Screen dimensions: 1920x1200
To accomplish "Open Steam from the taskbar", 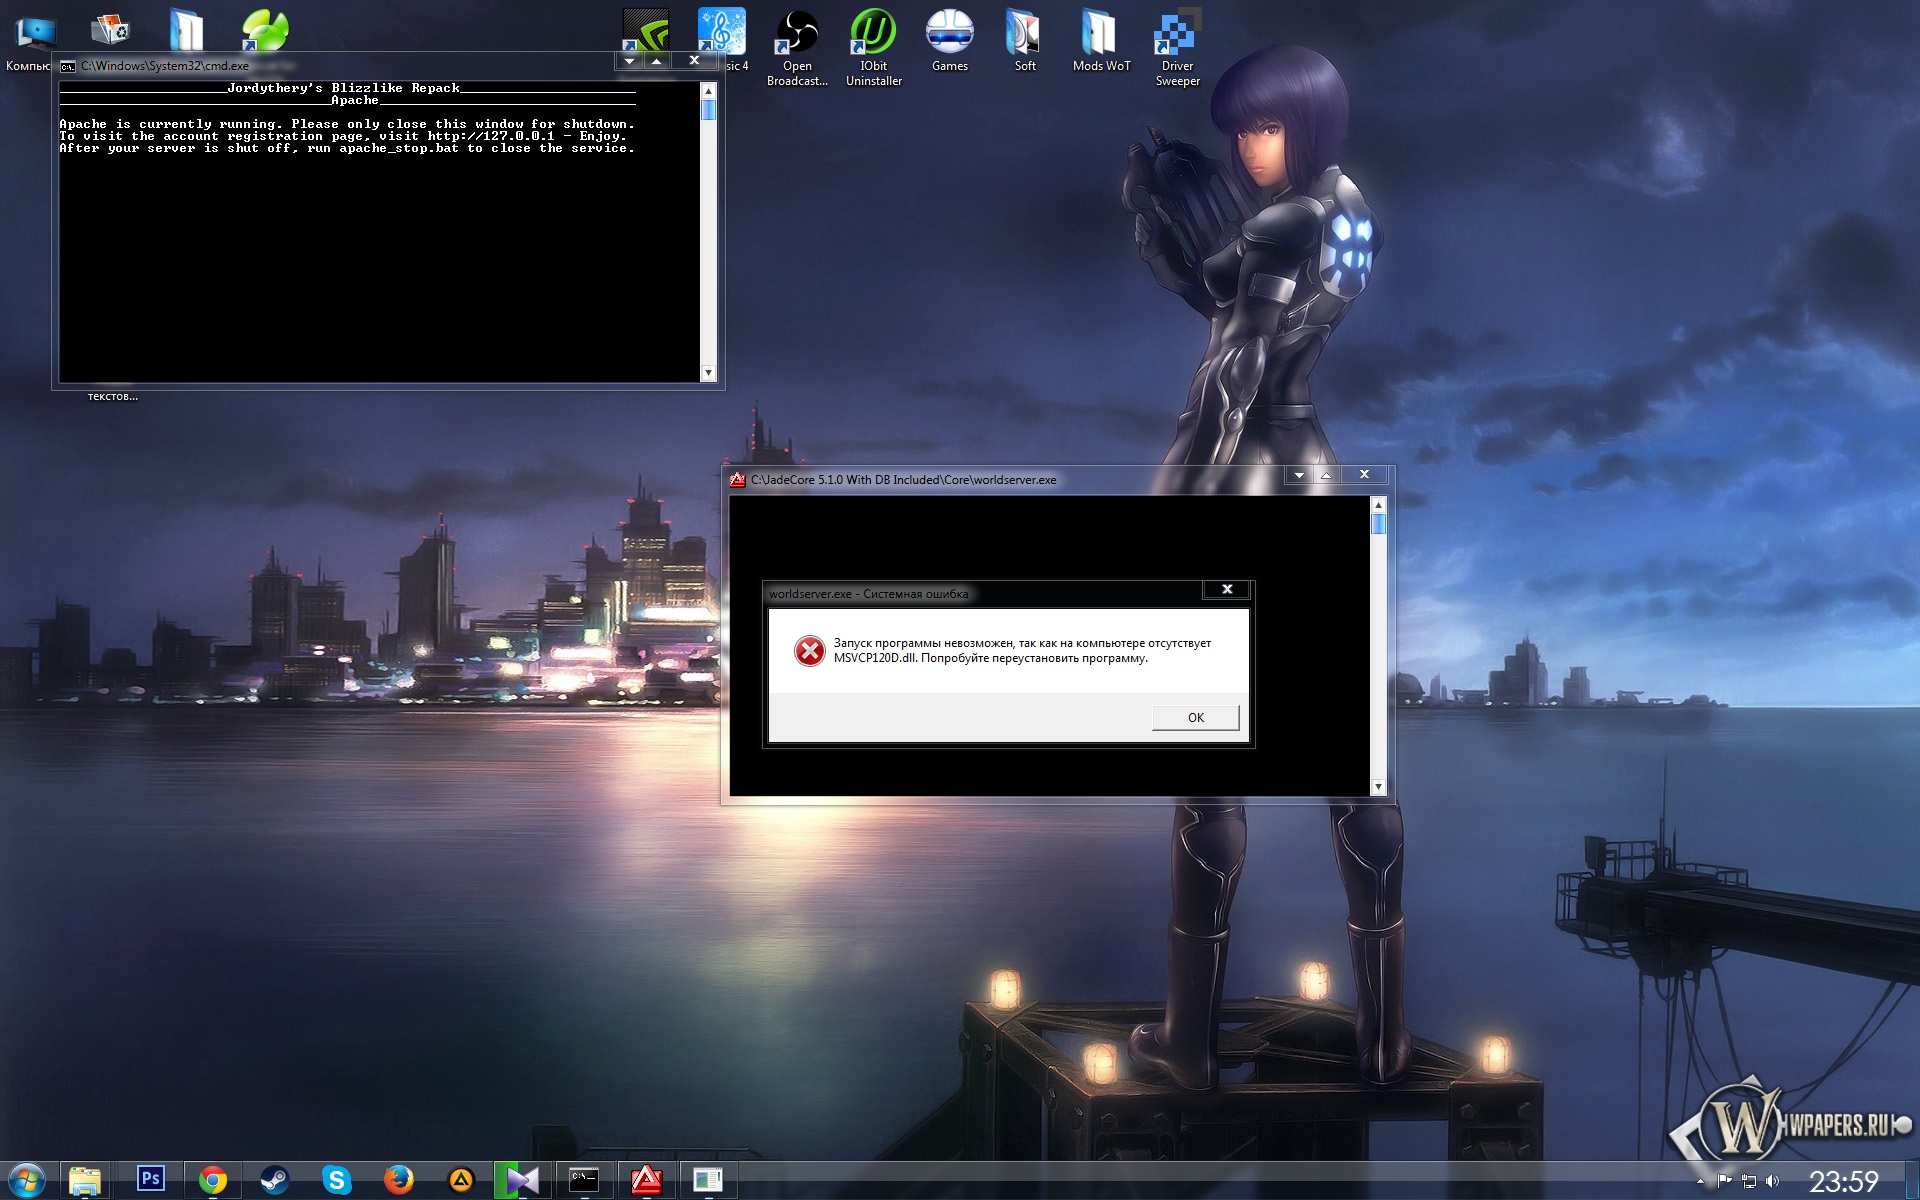I will pos(274,1180).
